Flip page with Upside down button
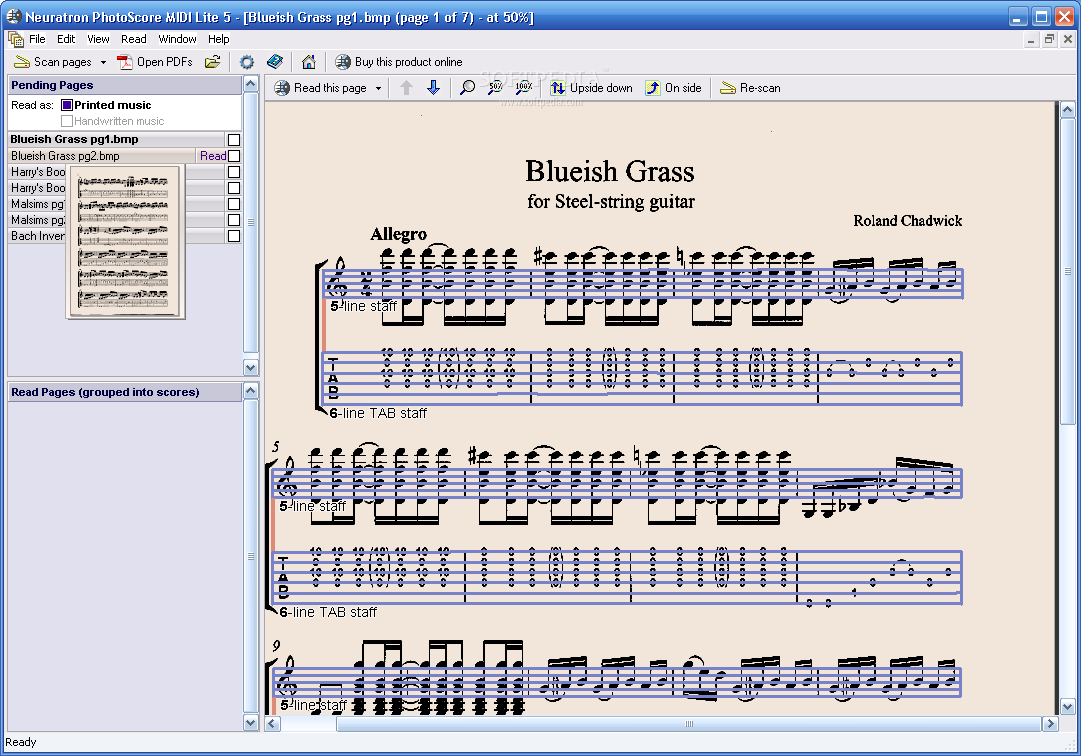The height and width of the screenshot is (756, 1081). click(x=592, y=88)
